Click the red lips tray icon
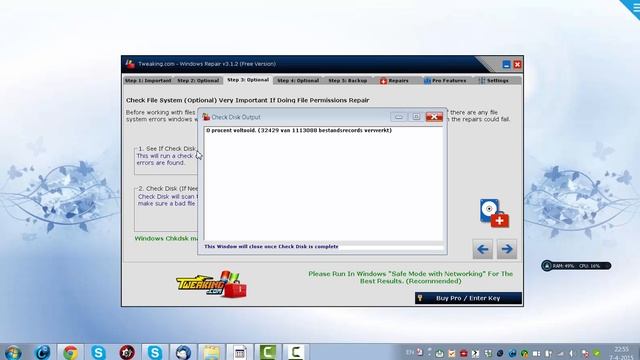This screenshot has width=640, height=360. [x=463, y=353]
